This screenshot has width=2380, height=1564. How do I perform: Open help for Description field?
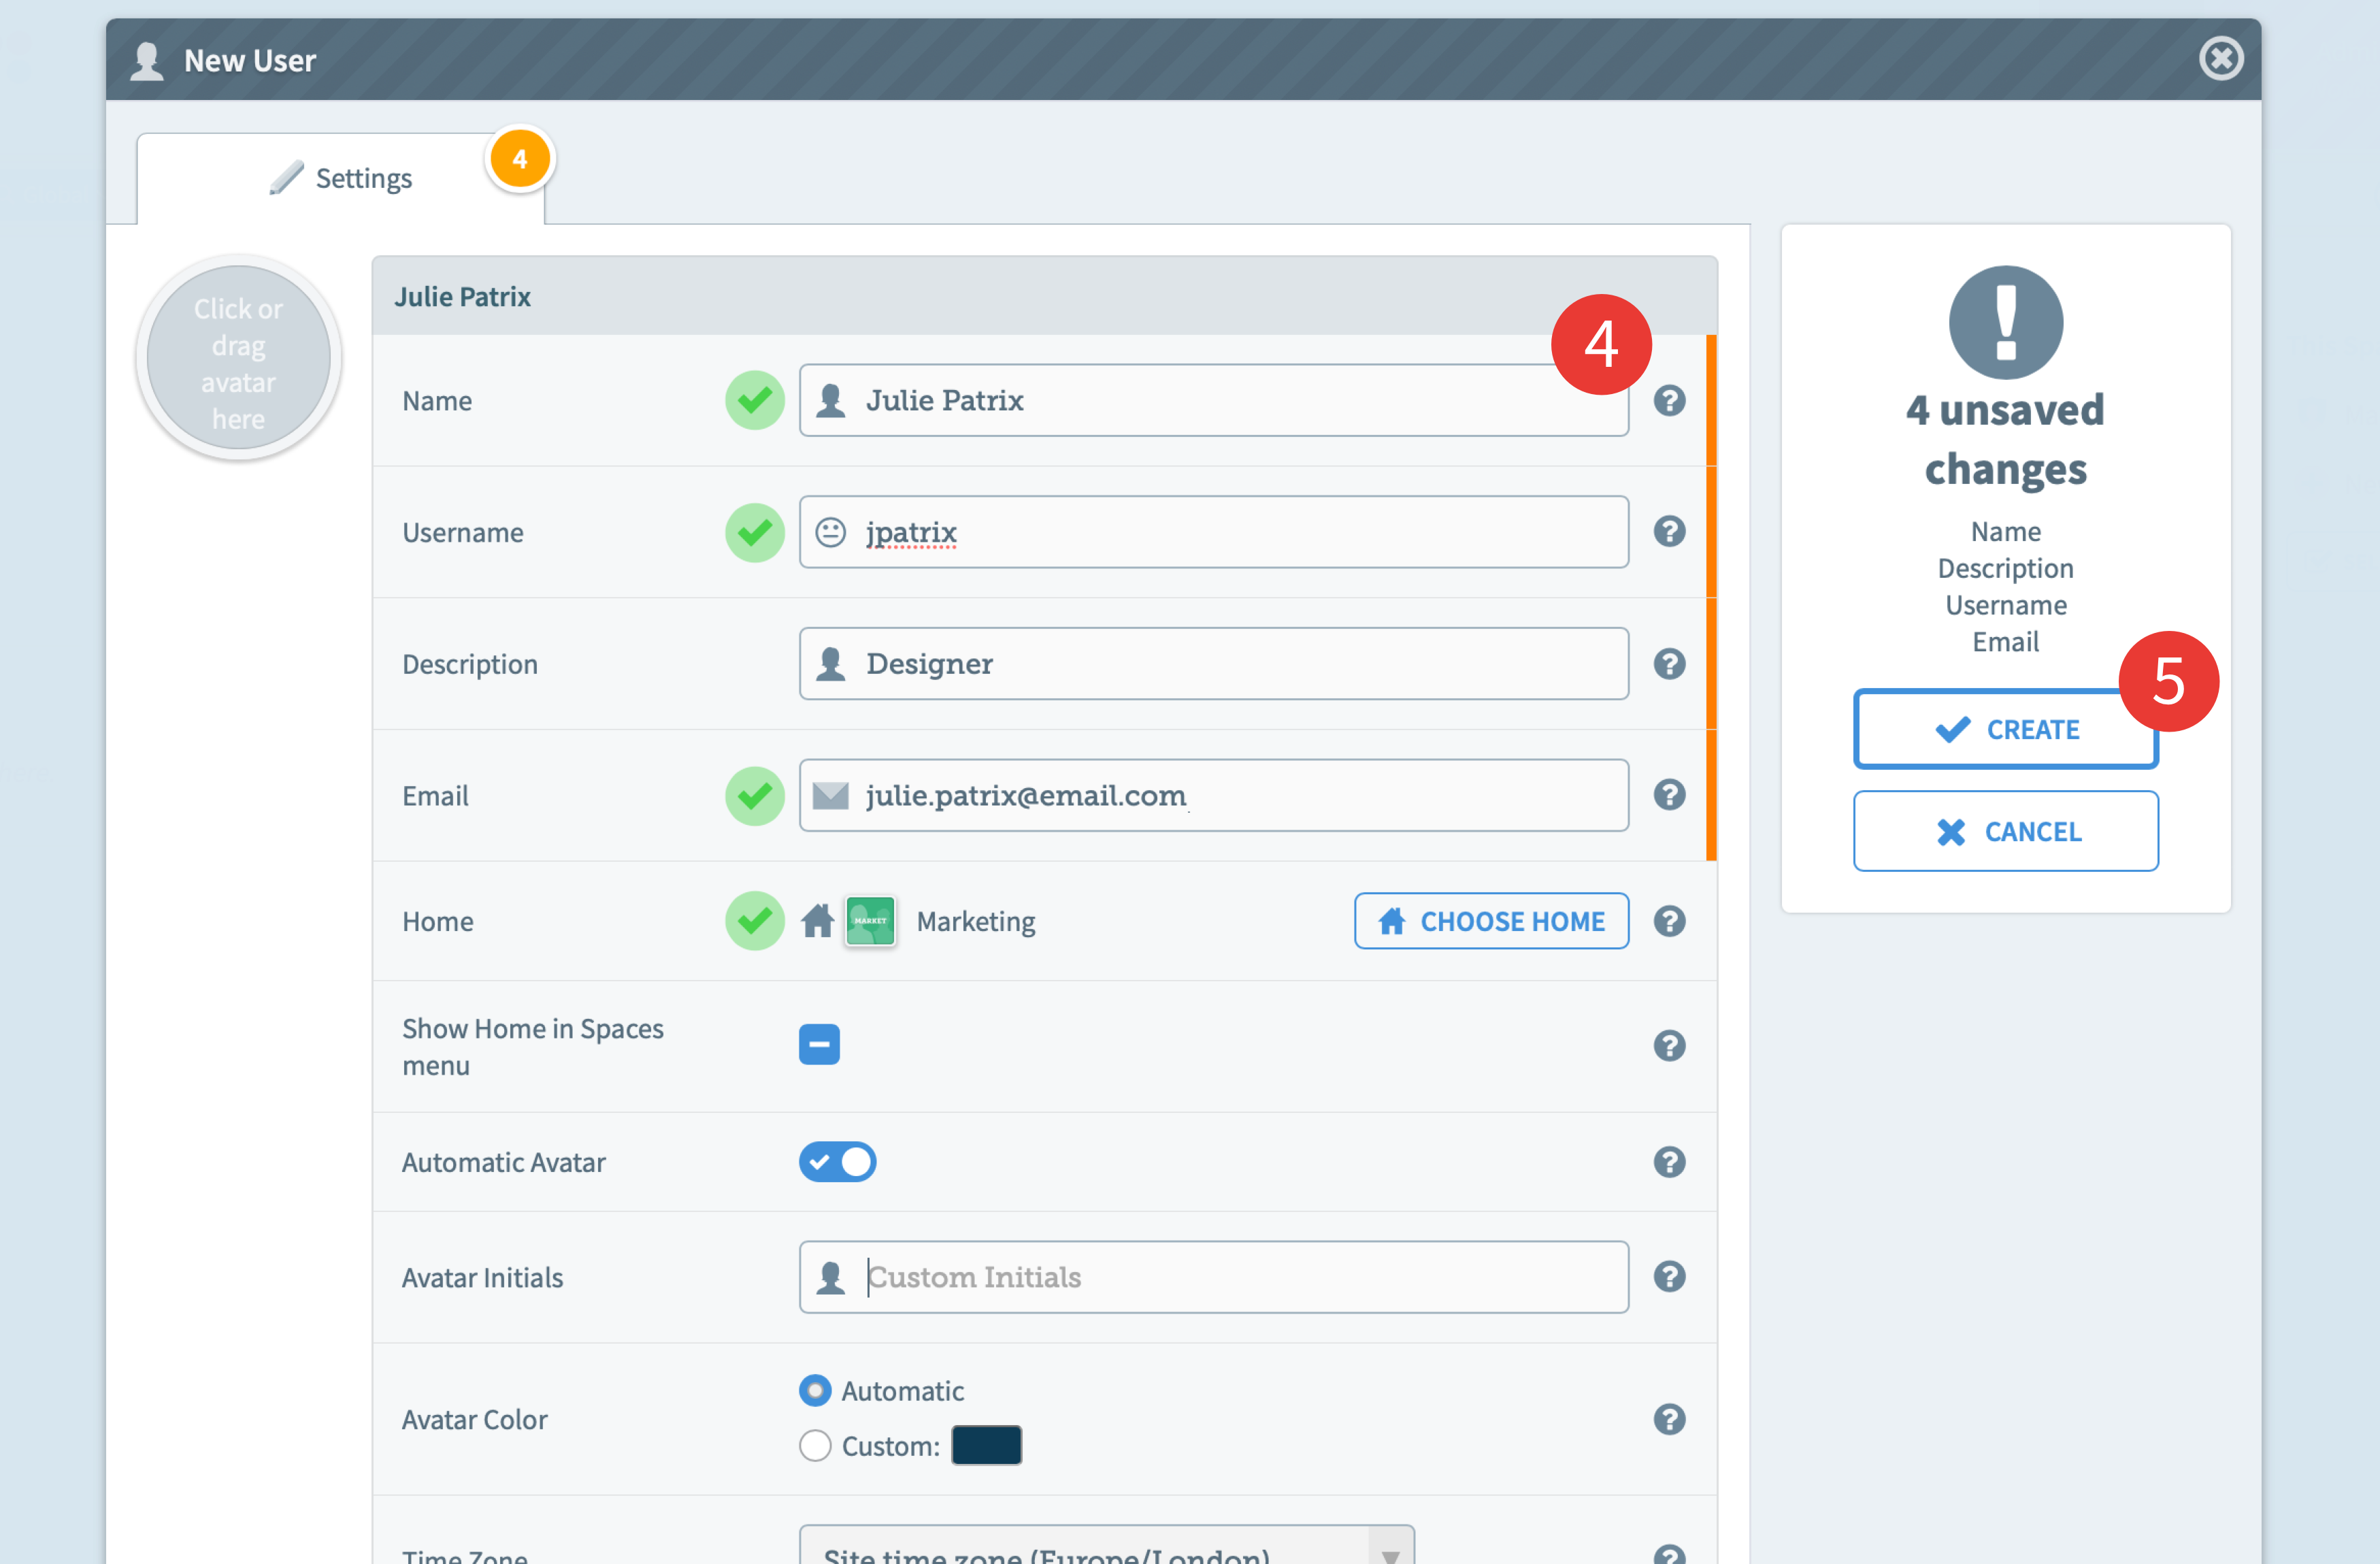[1669, 663]
